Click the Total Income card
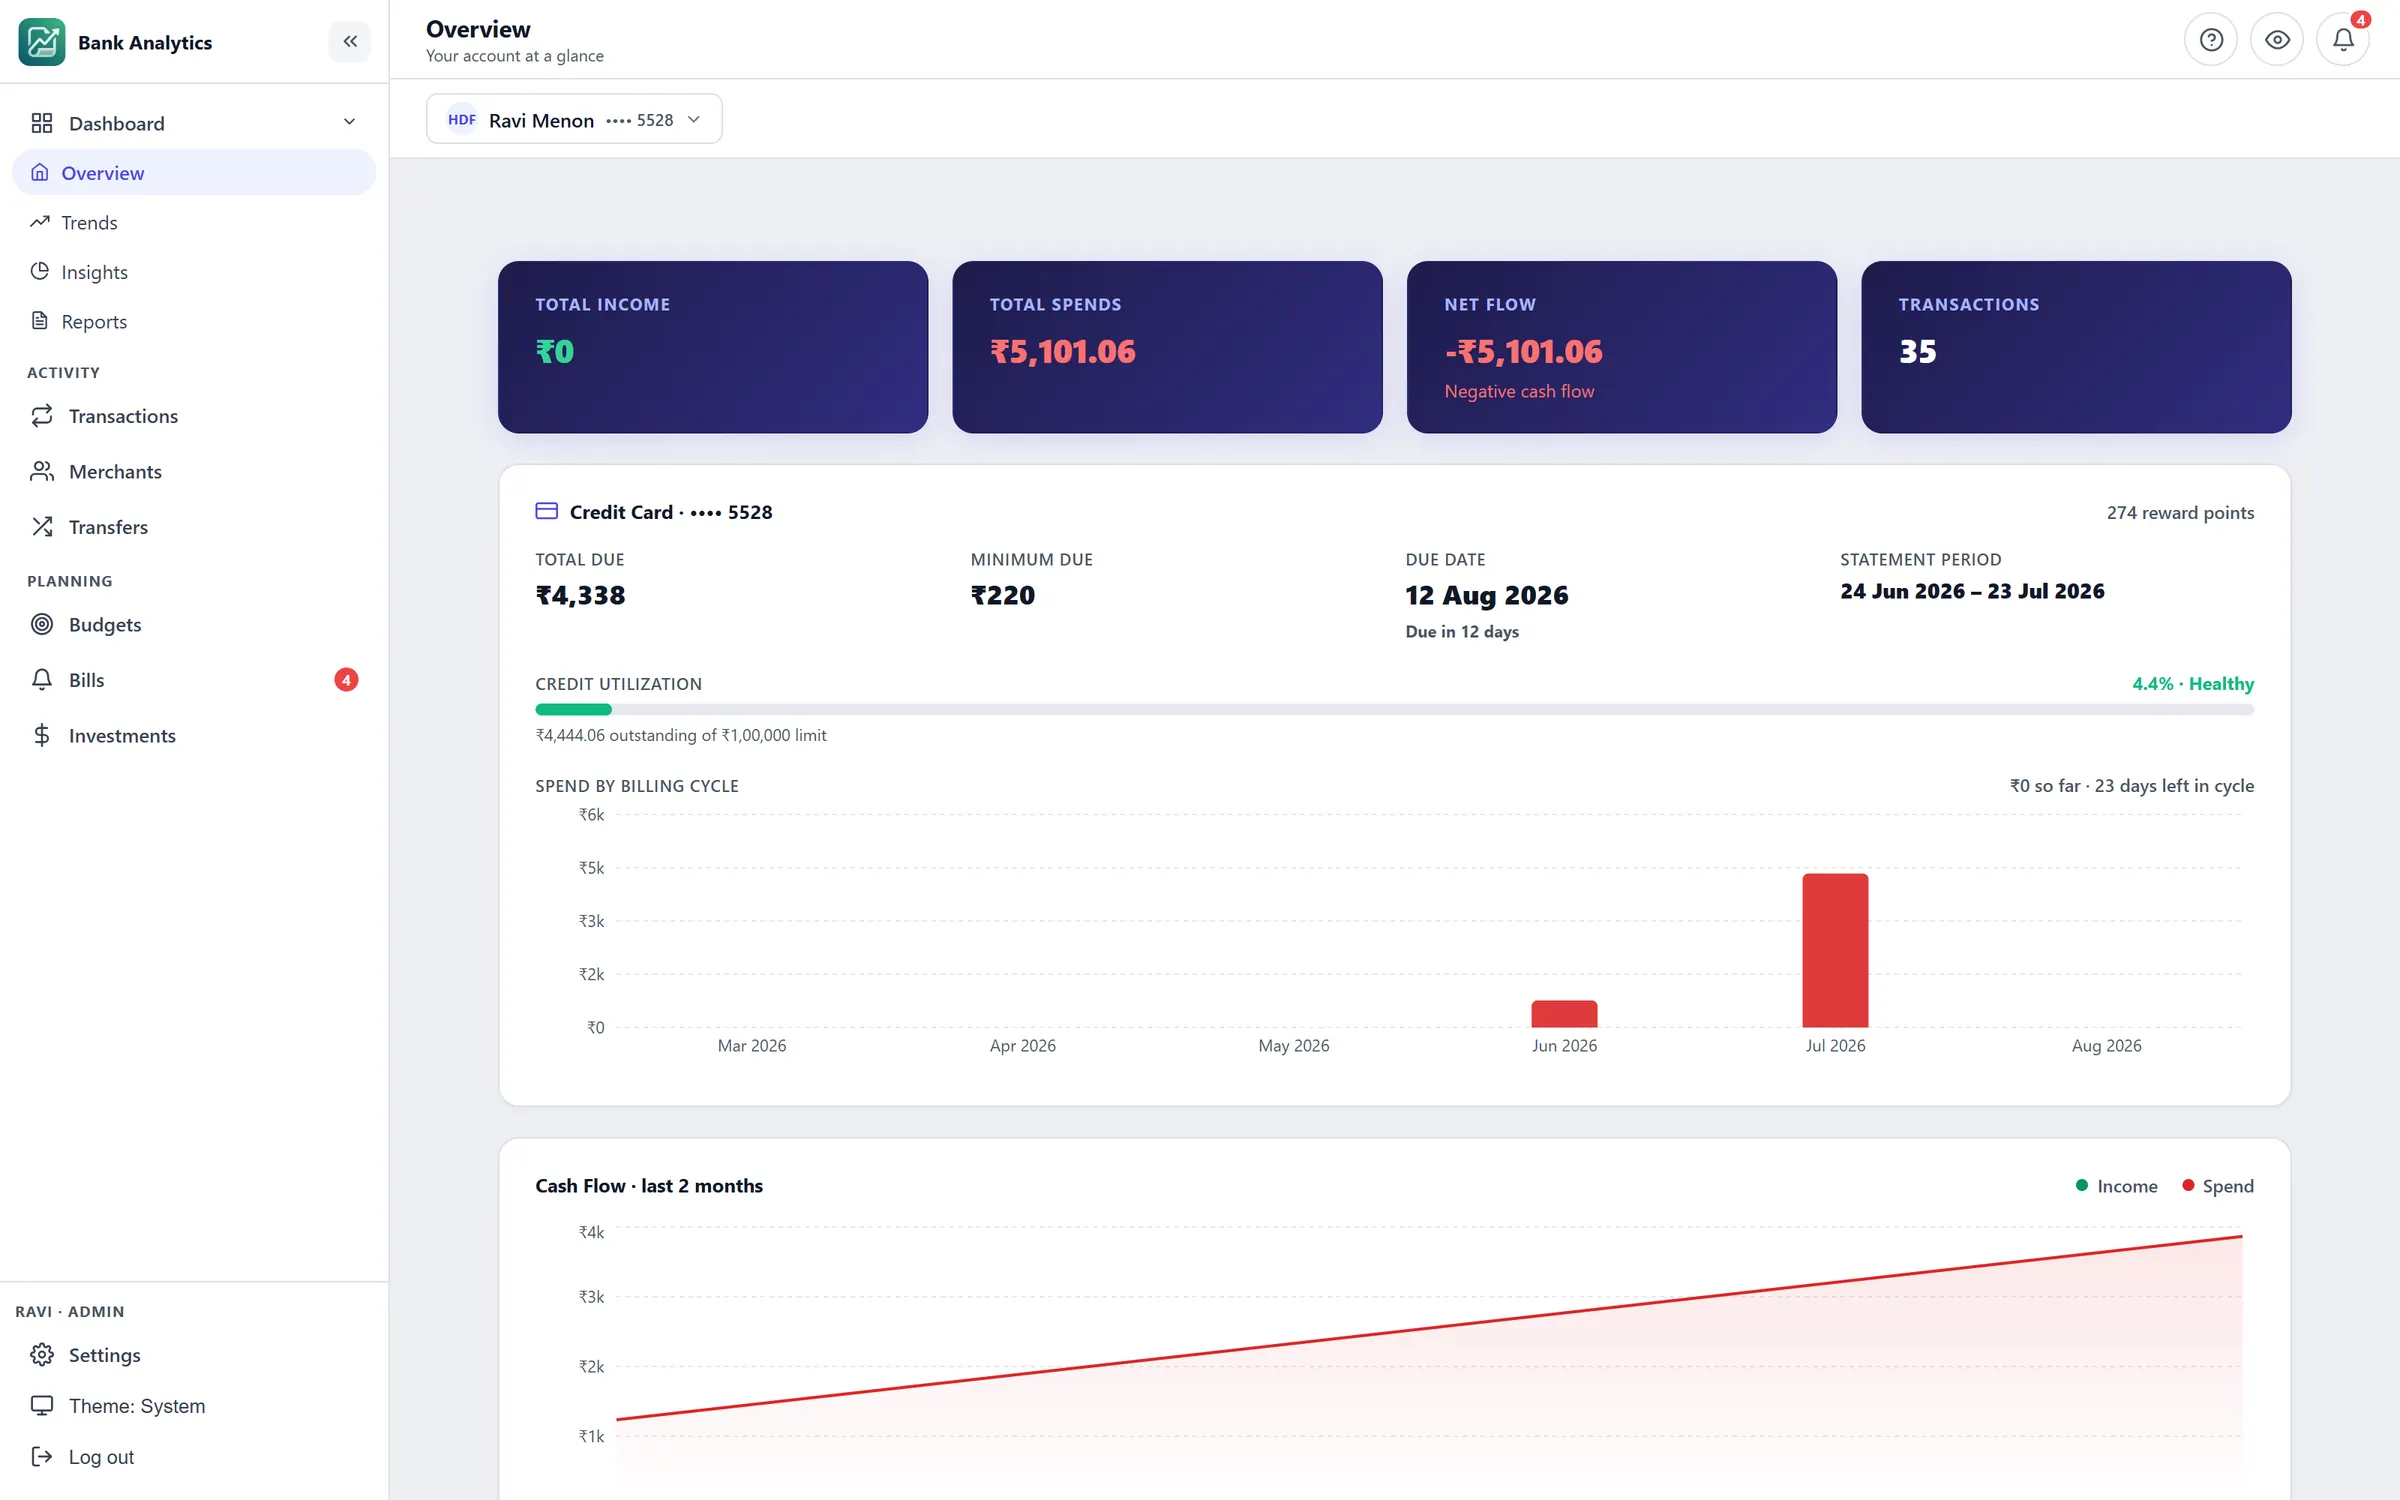Viewport: 2400px width, 1500px height. pos(713,347)
